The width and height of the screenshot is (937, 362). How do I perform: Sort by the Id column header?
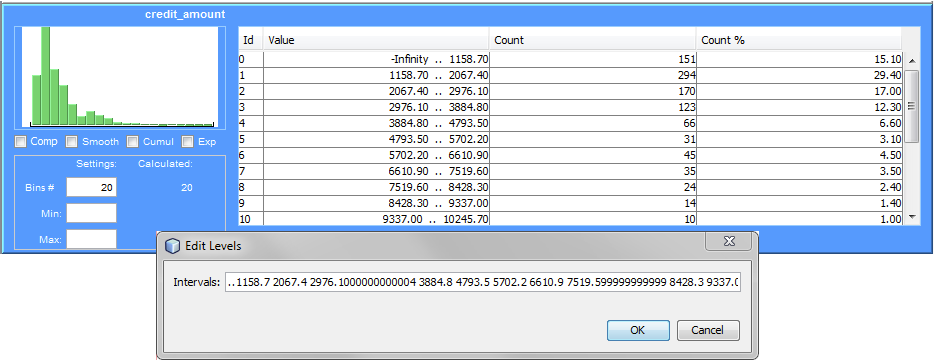pyautogui.click(x=250, y=40)
